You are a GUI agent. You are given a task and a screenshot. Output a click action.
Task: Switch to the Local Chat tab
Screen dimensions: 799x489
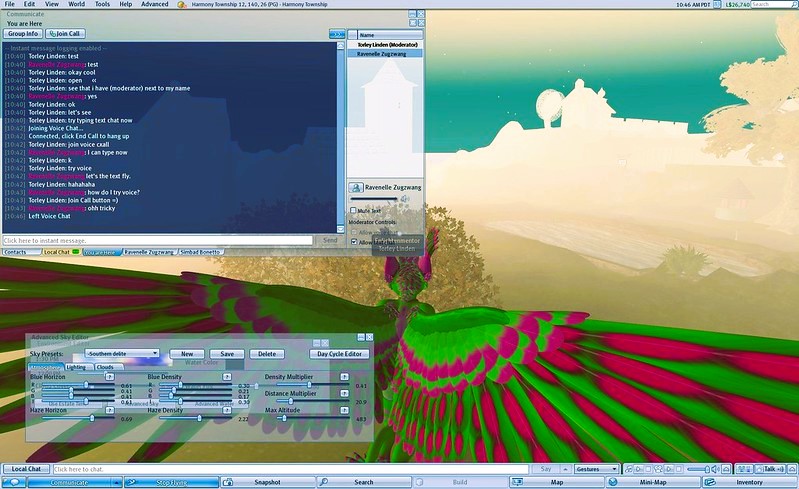coord(61,252)
